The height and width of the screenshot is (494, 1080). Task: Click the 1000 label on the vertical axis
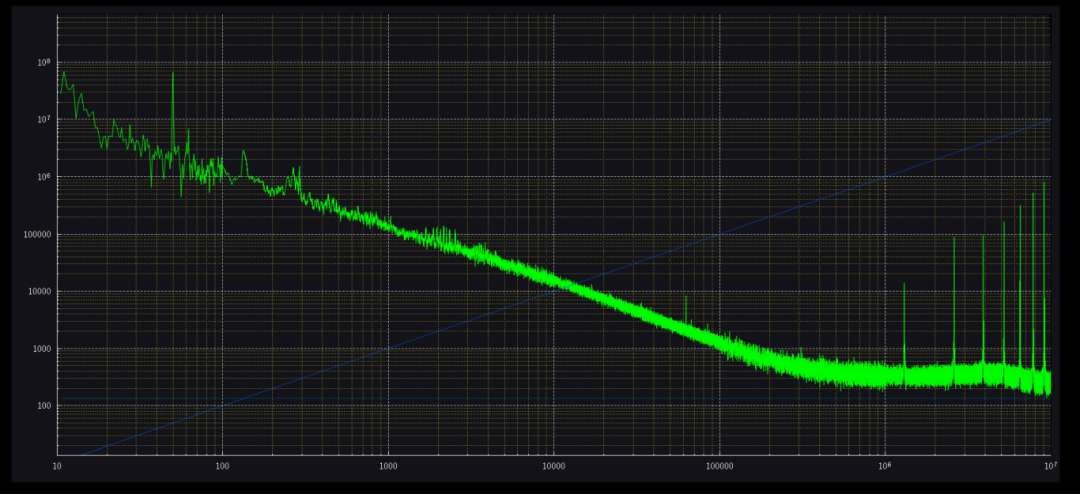point(43,349)
